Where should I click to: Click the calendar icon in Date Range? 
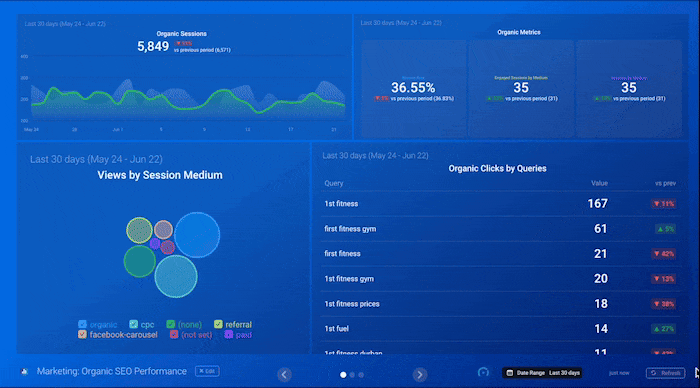pyautogui.click(x=509, y=373)
